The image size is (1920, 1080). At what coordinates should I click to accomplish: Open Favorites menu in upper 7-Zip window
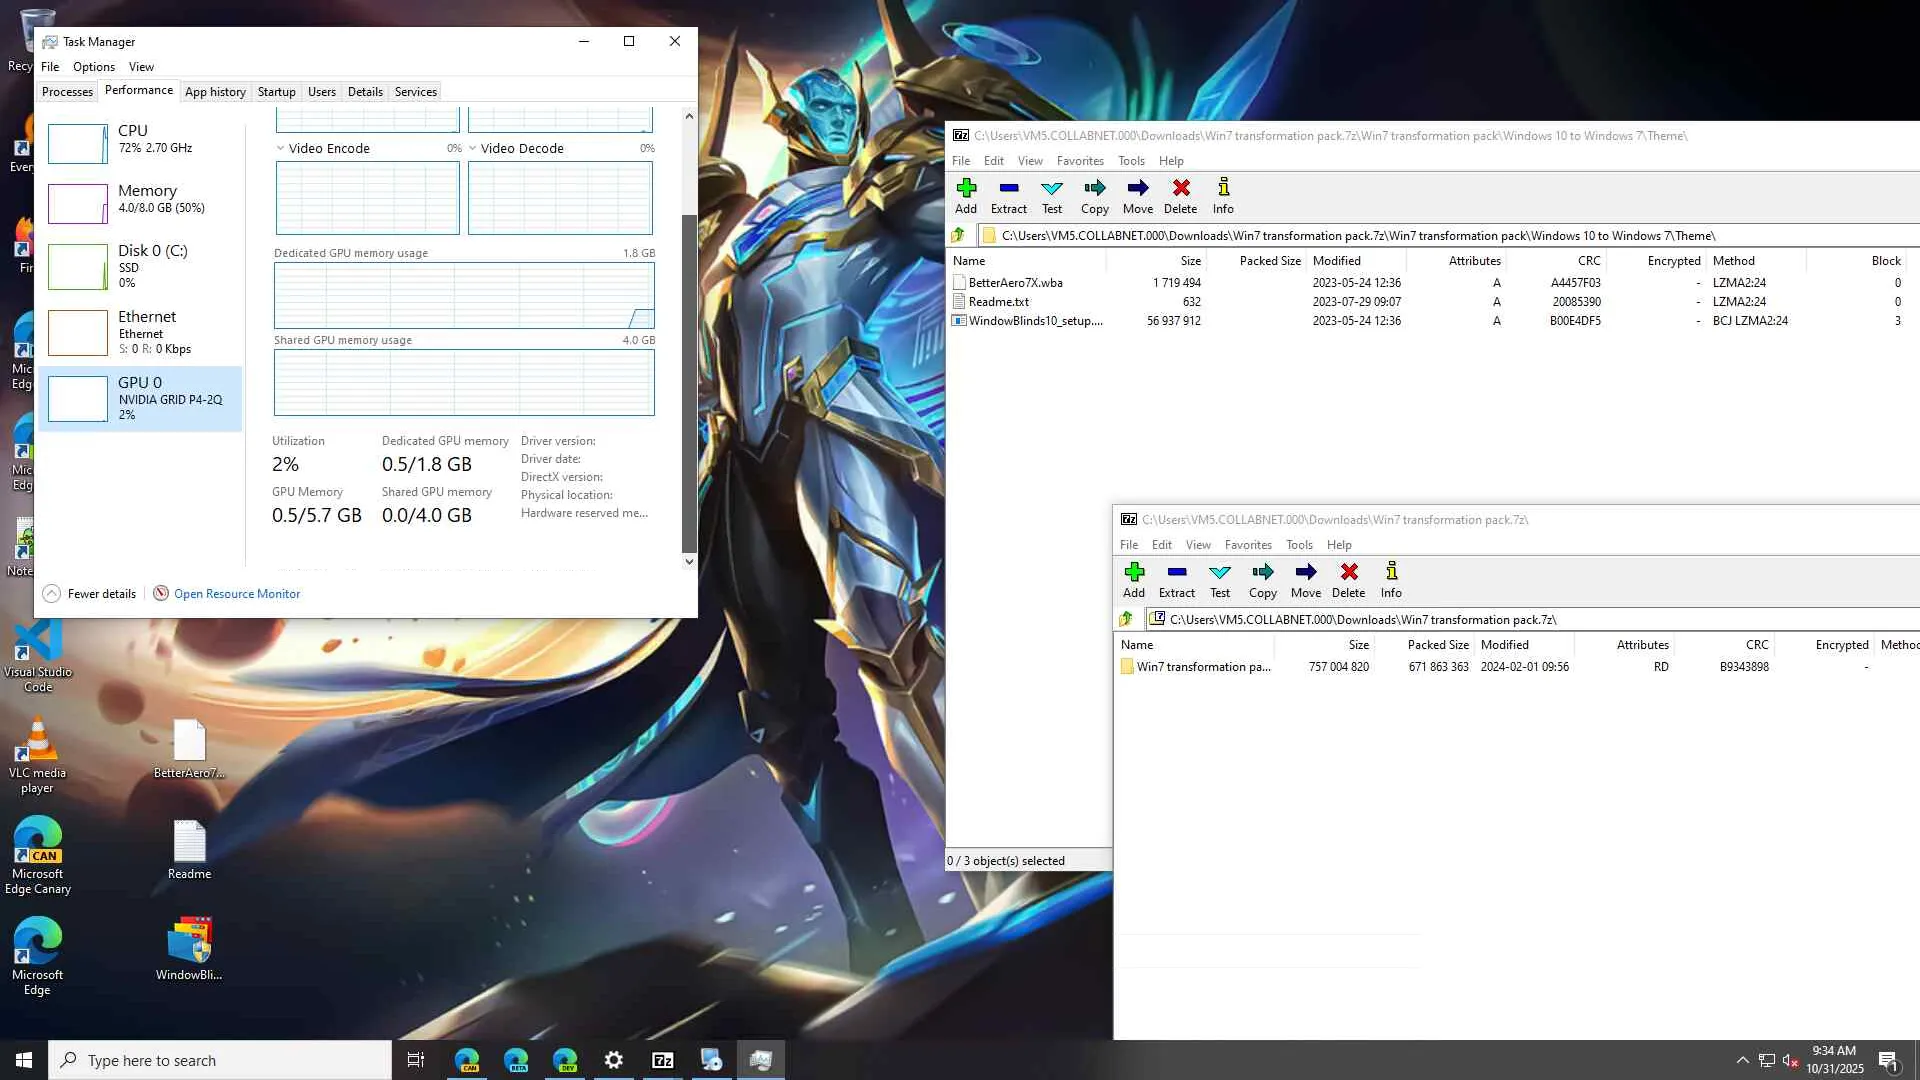(x=1079, y=160)
